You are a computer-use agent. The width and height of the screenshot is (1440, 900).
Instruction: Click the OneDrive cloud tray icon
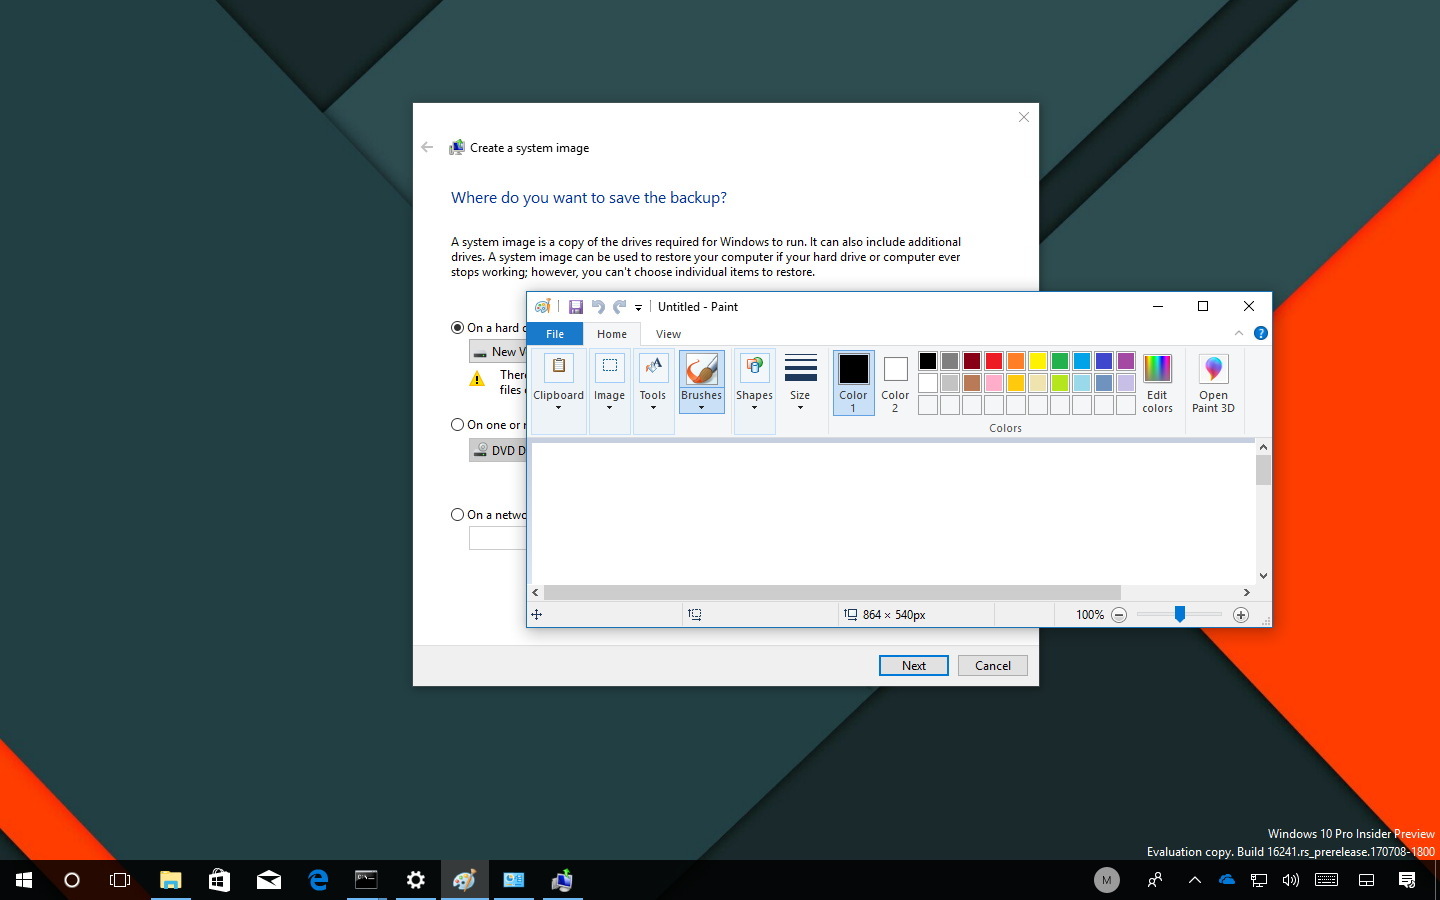pyautogui.click(x=1226, y=880)
